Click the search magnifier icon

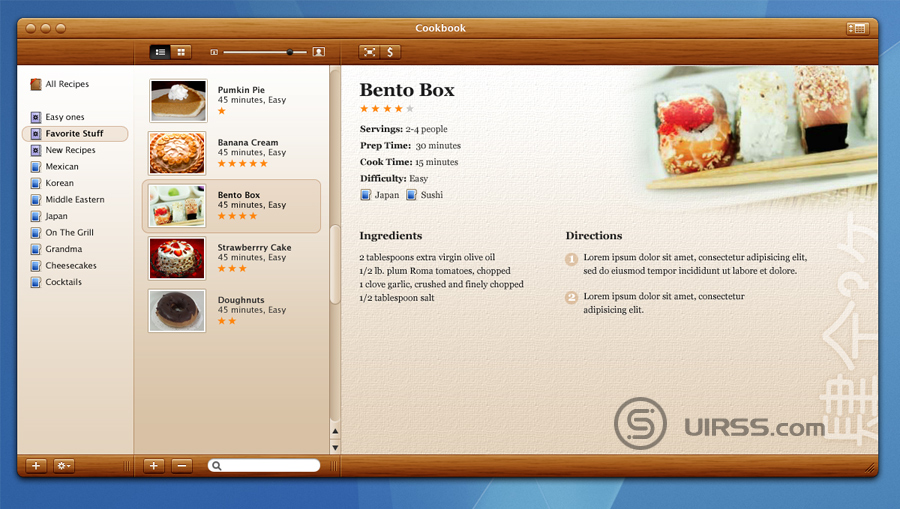(x=217, y=466)
